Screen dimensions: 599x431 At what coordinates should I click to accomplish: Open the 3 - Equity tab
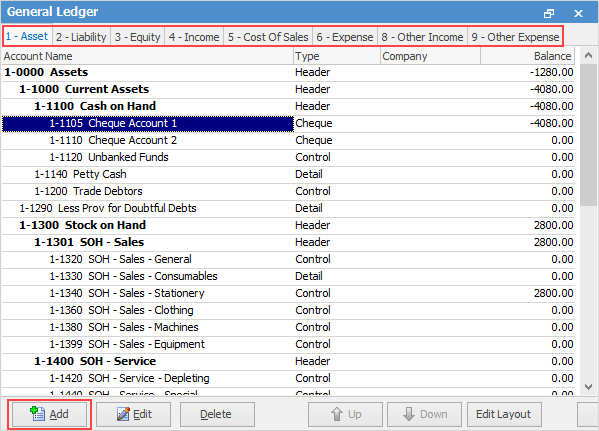pyautogui.click(x=138, y=37)
